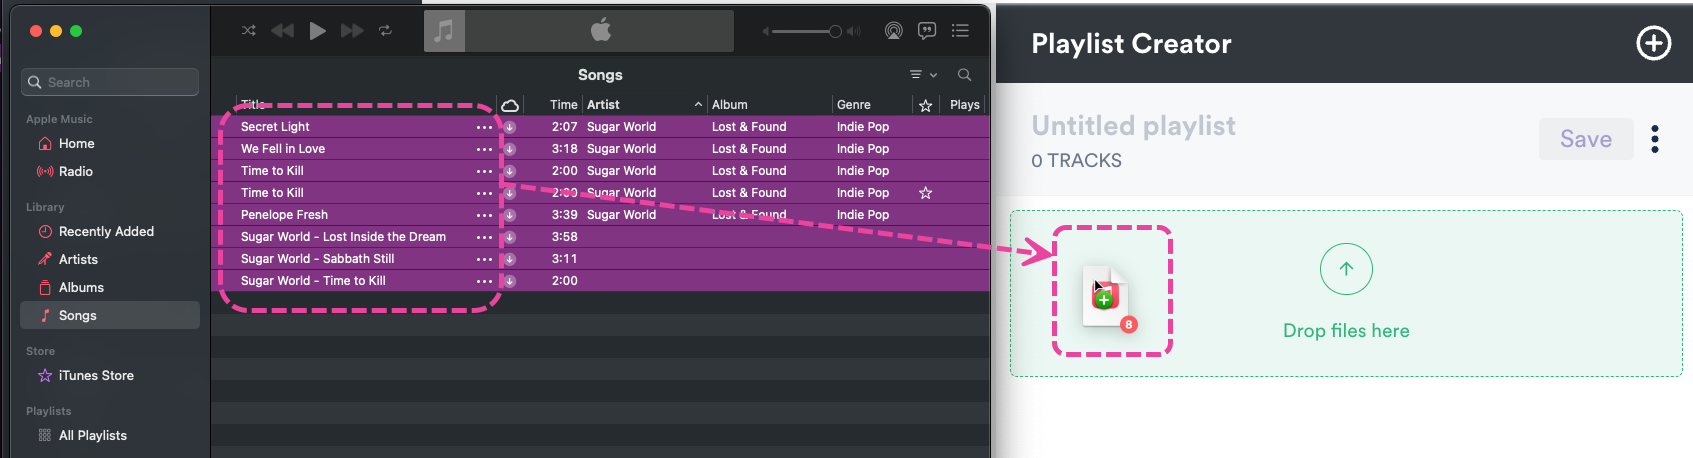
Task: Click the sidebar Search field
Action: pyautogui.click(x=110, y=82)
